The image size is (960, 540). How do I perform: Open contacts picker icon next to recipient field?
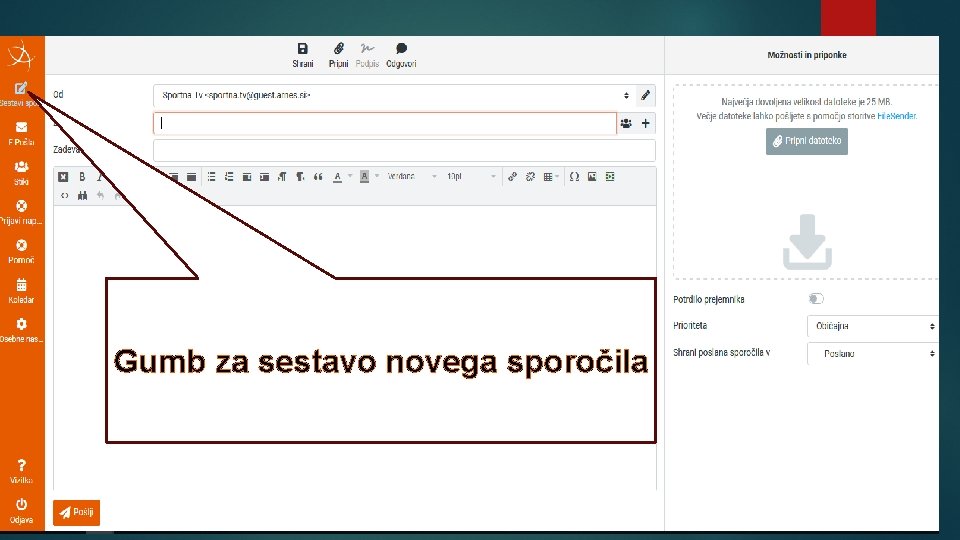click(x=626, y=123)
